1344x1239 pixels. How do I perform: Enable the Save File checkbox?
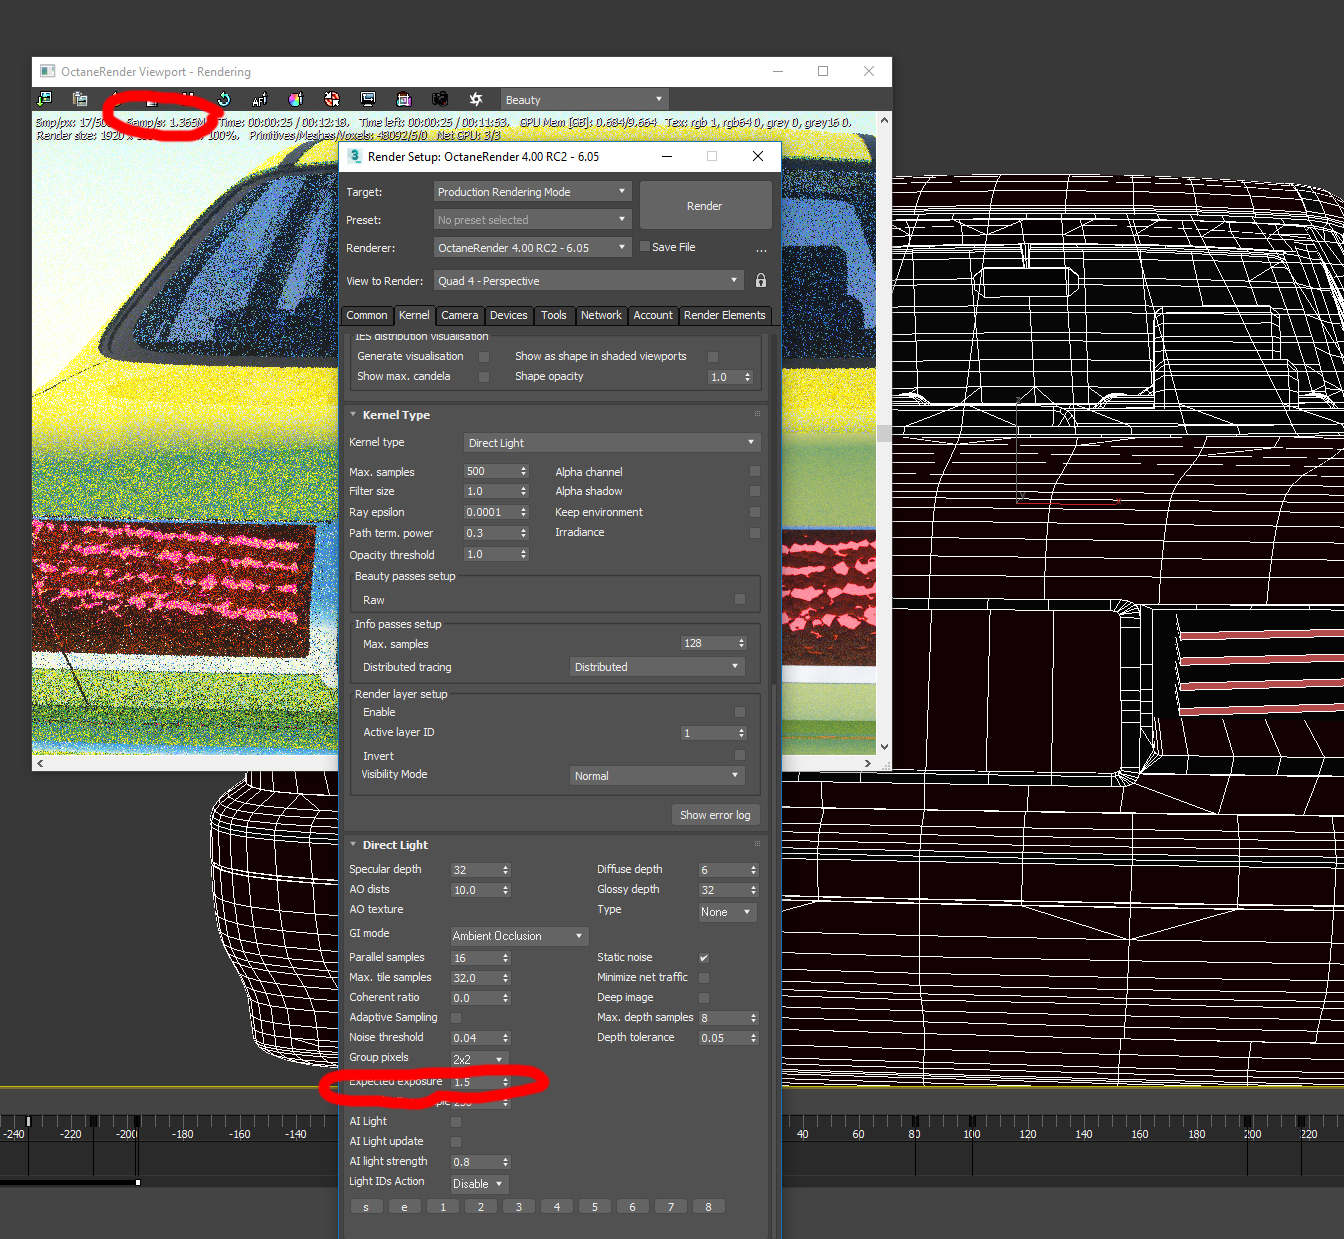[645, 246]
